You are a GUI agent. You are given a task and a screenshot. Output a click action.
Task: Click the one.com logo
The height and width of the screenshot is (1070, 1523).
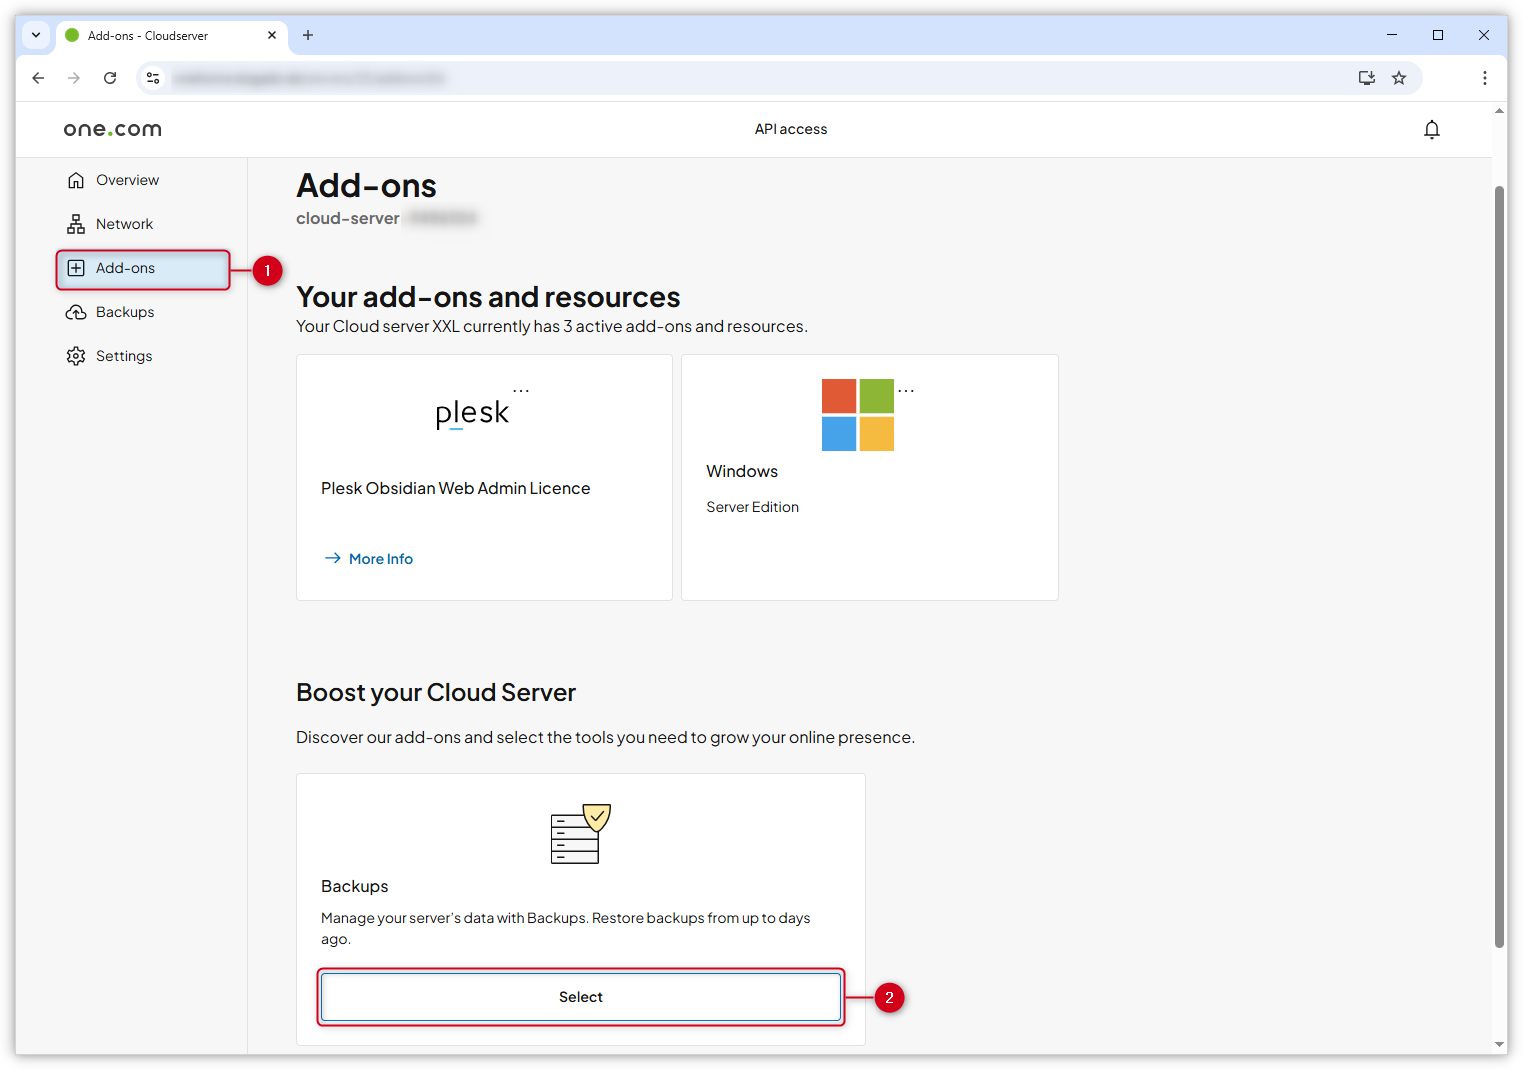coord(112,128)
